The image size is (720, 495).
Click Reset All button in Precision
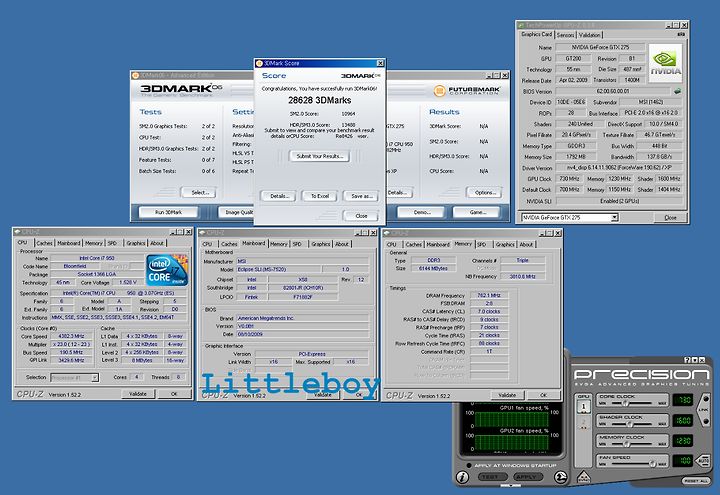tap(695, 480)
